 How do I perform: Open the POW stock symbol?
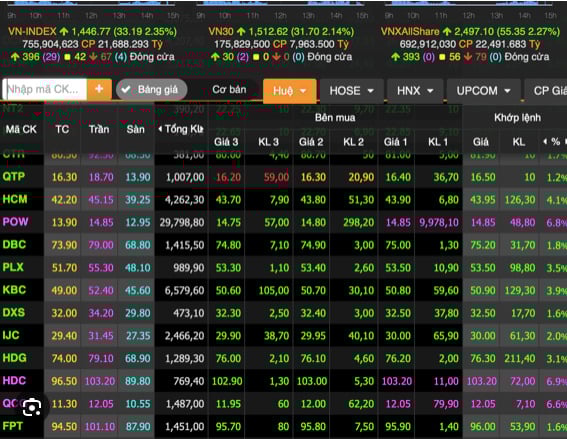15,222
